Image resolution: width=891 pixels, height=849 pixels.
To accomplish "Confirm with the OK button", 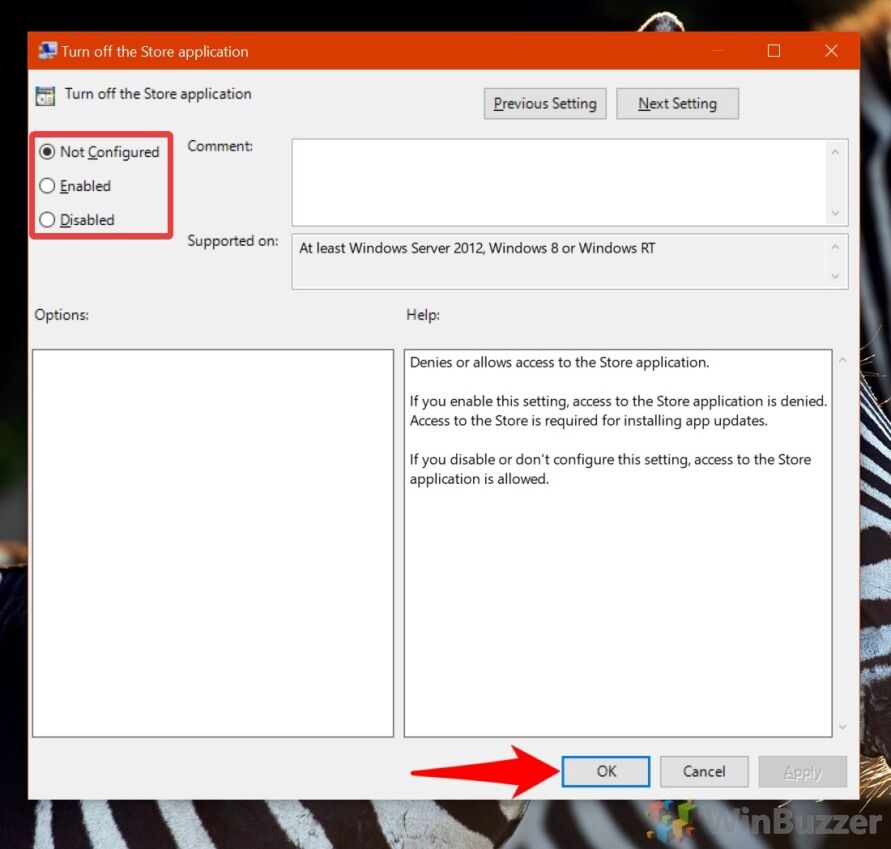I will click(606, 771).
